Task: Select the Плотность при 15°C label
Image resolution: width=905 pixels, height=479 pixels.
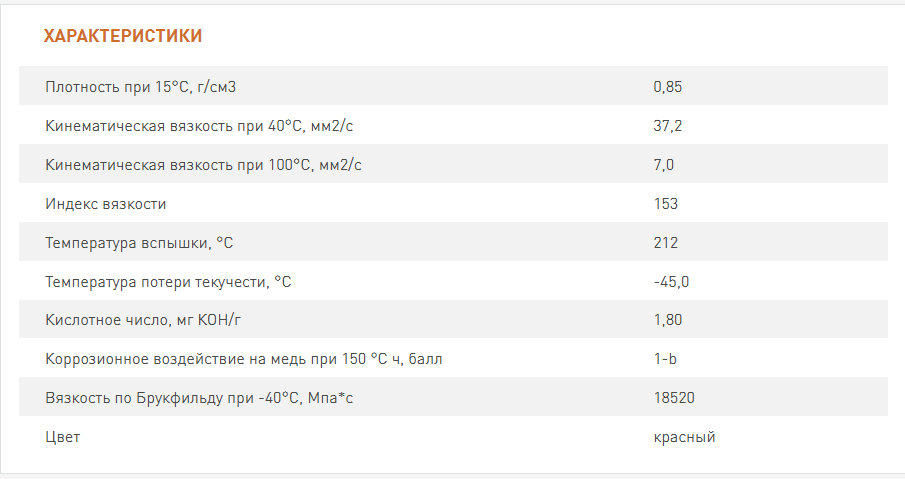Action: (141, 87)
